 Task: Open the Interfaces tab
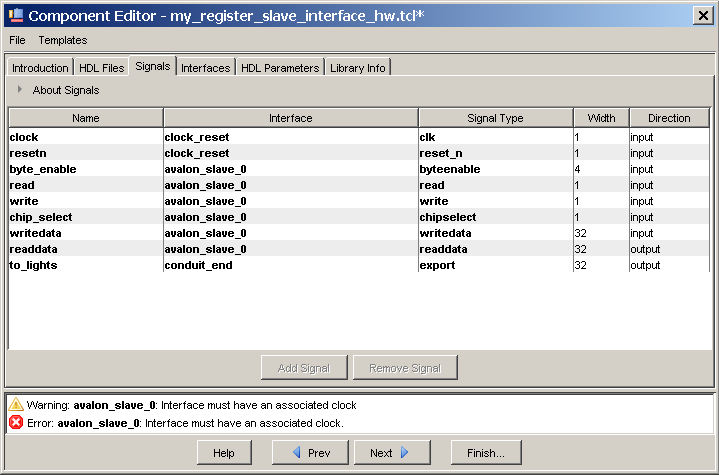[x=206, y=68]
